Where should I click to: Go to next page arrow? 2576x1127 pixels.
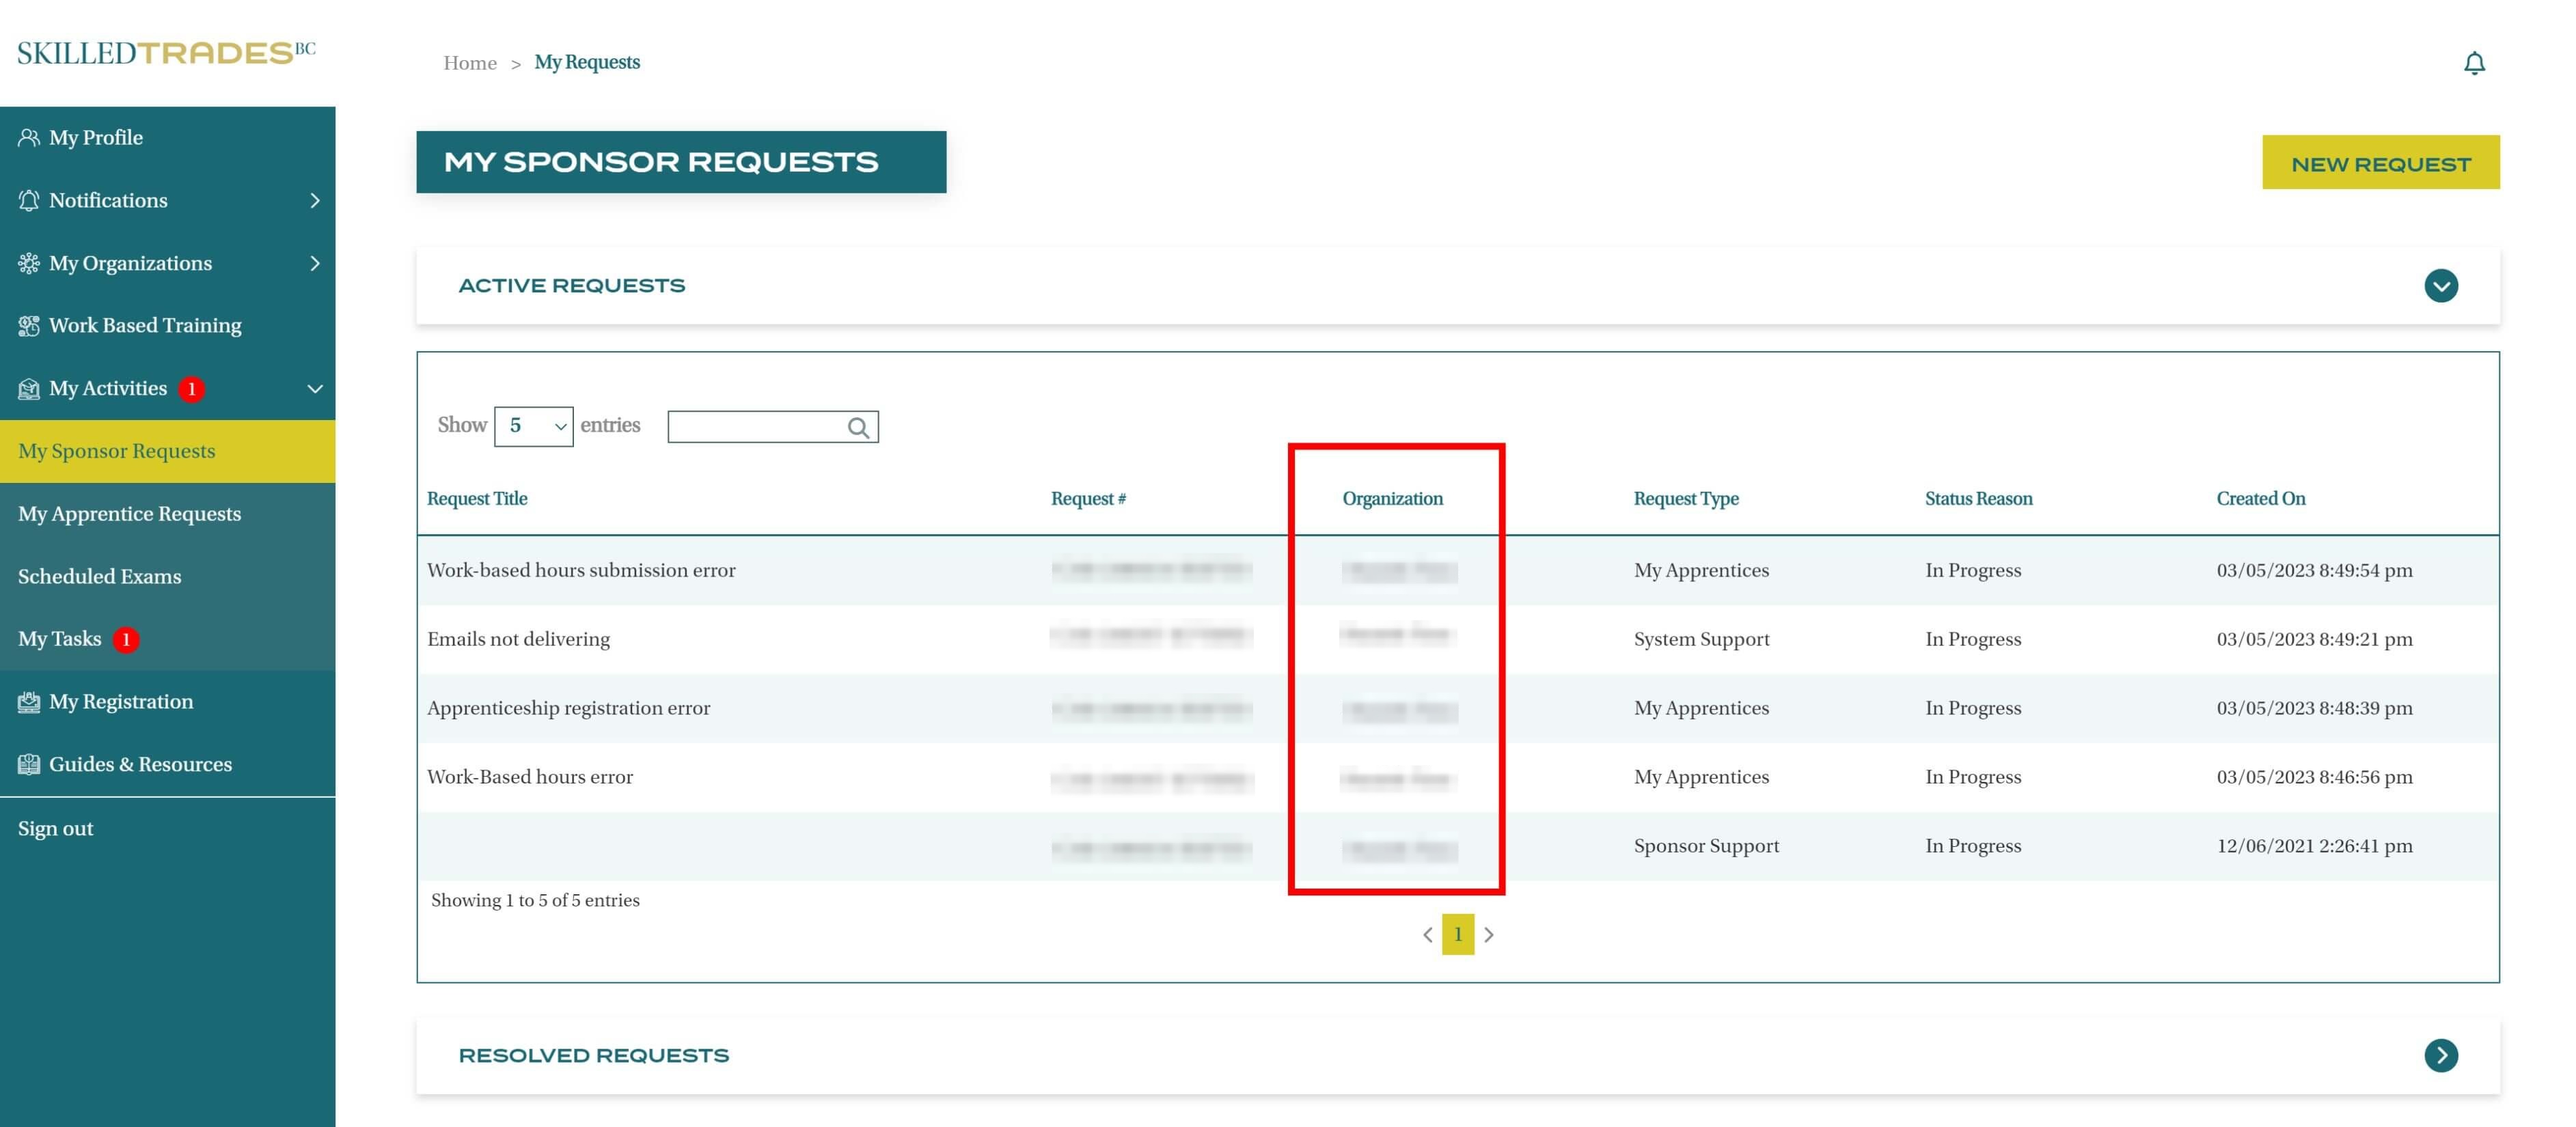1489,934
